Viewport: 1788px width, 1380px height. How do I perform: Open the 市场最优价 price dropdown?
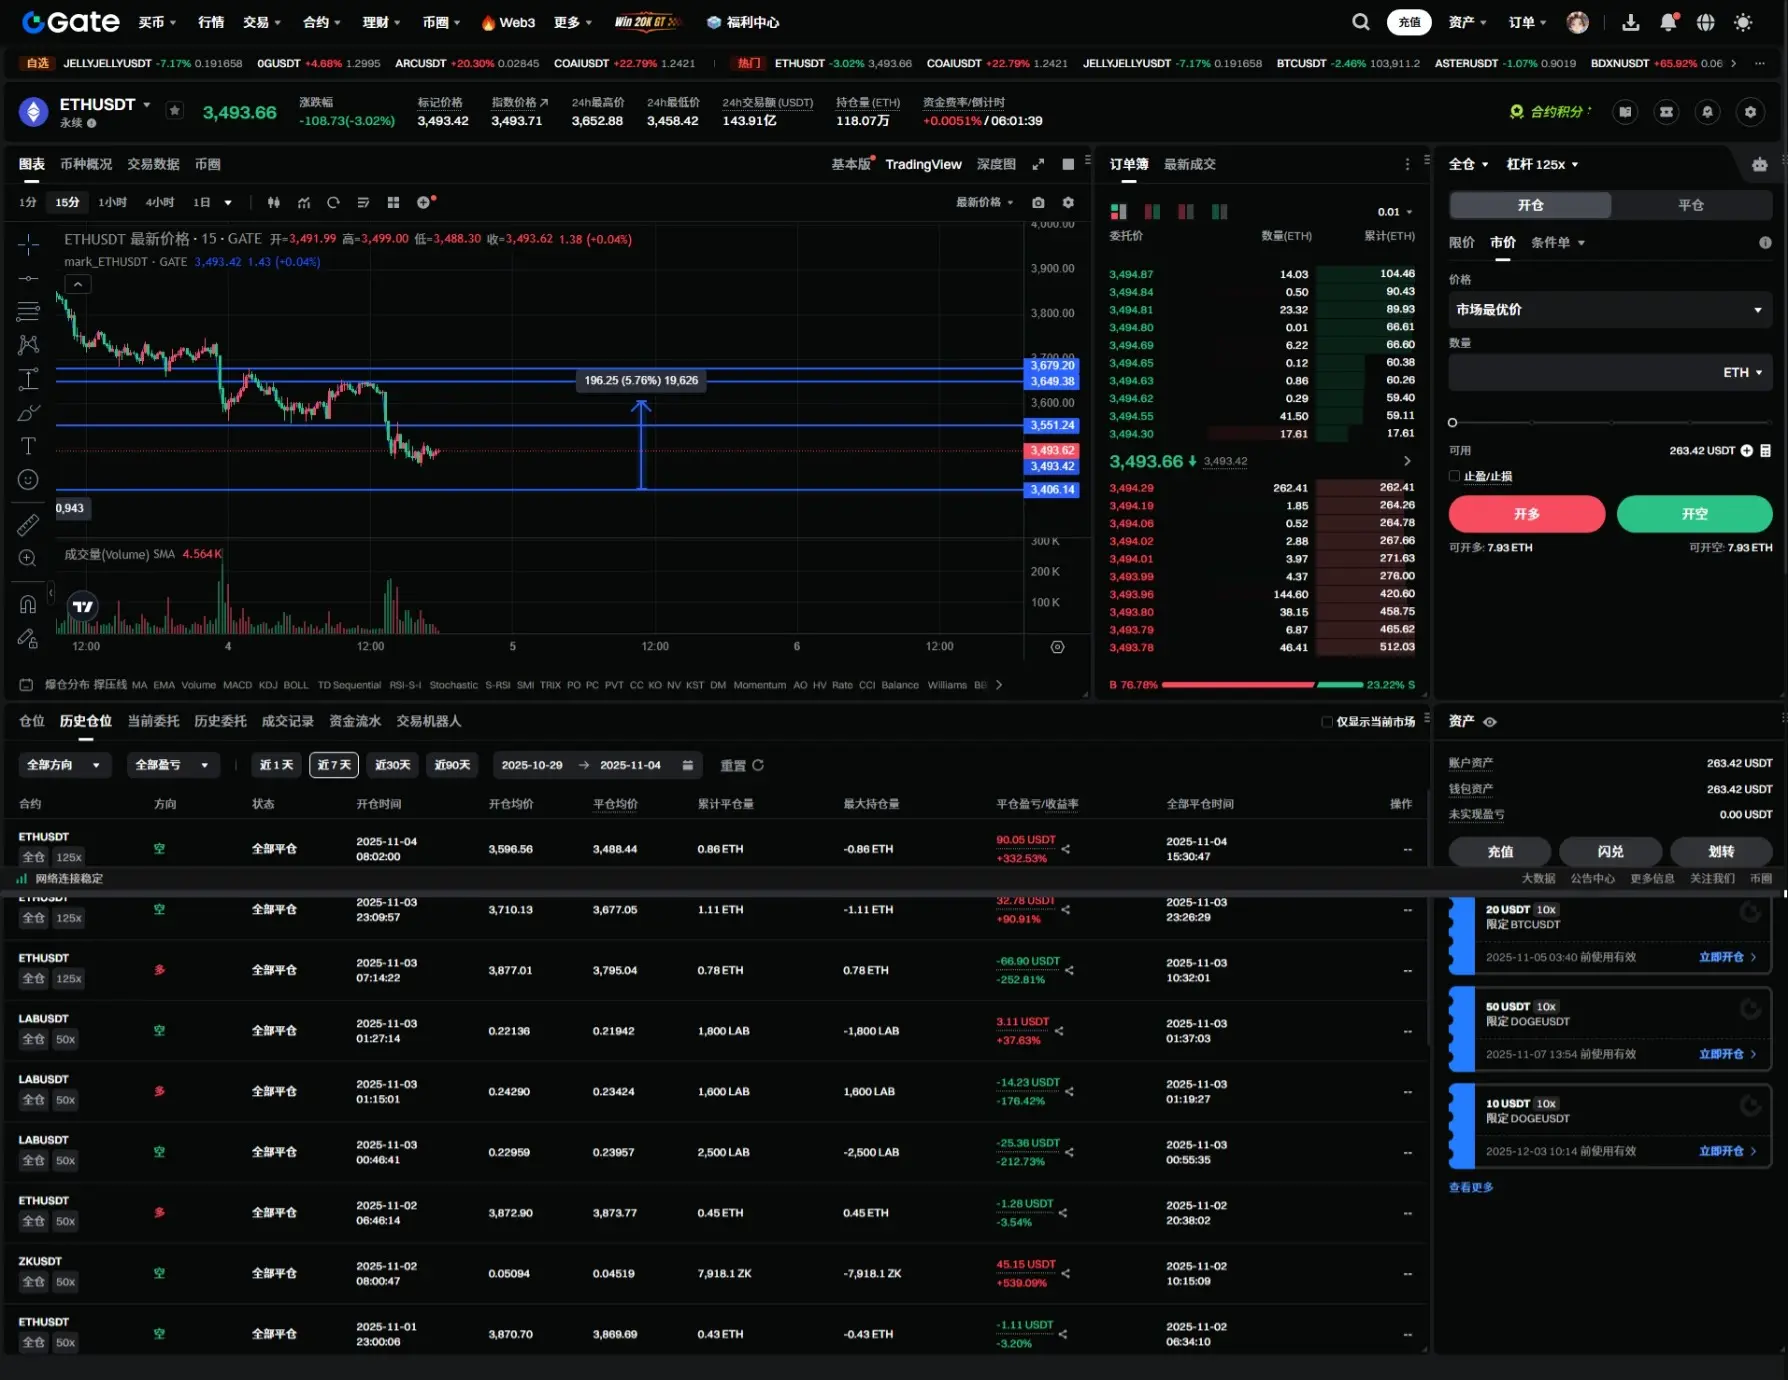tap(1610, 310)
